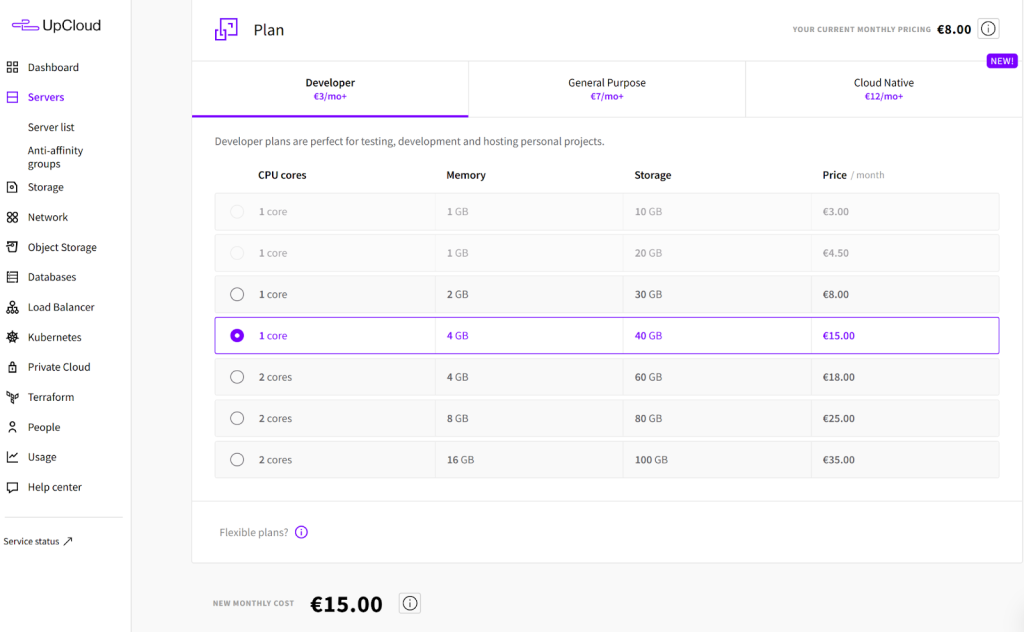The width and height of the screenshot is (1024, 632).
Task: Open the Cloud Native plan tab
Action: [883, 89]
